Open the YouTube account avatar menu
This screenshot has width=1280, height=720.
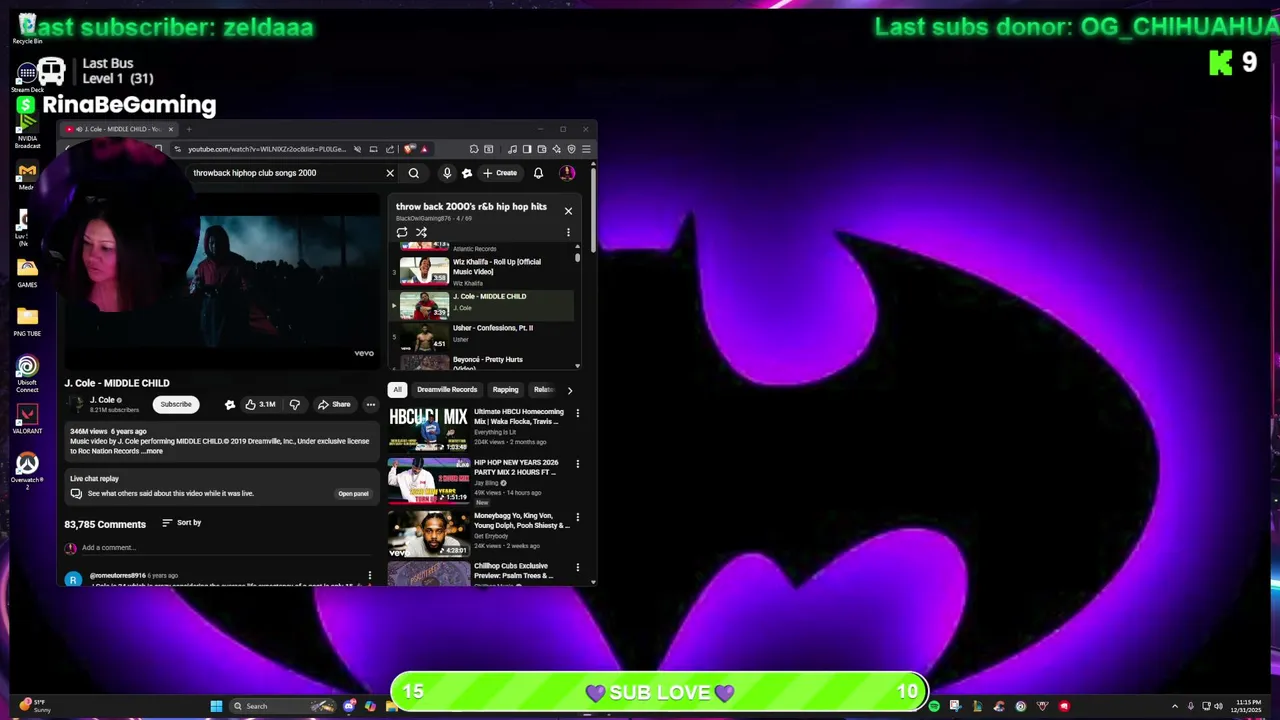(x=567, y=173)
